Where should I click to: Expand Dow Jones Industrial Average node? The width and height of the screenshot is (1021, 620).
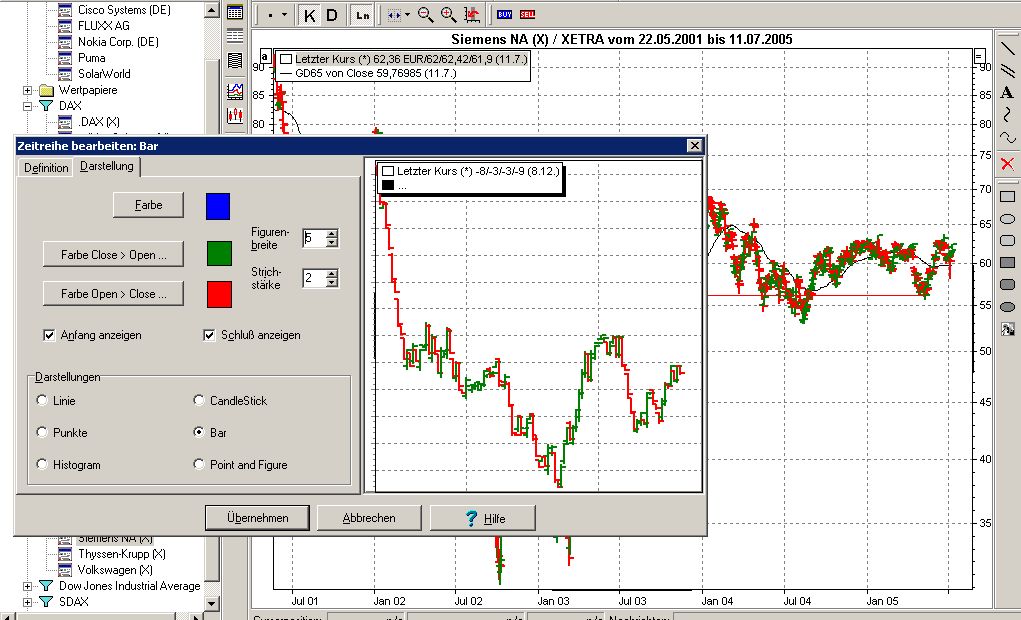(x=27, y=586)
